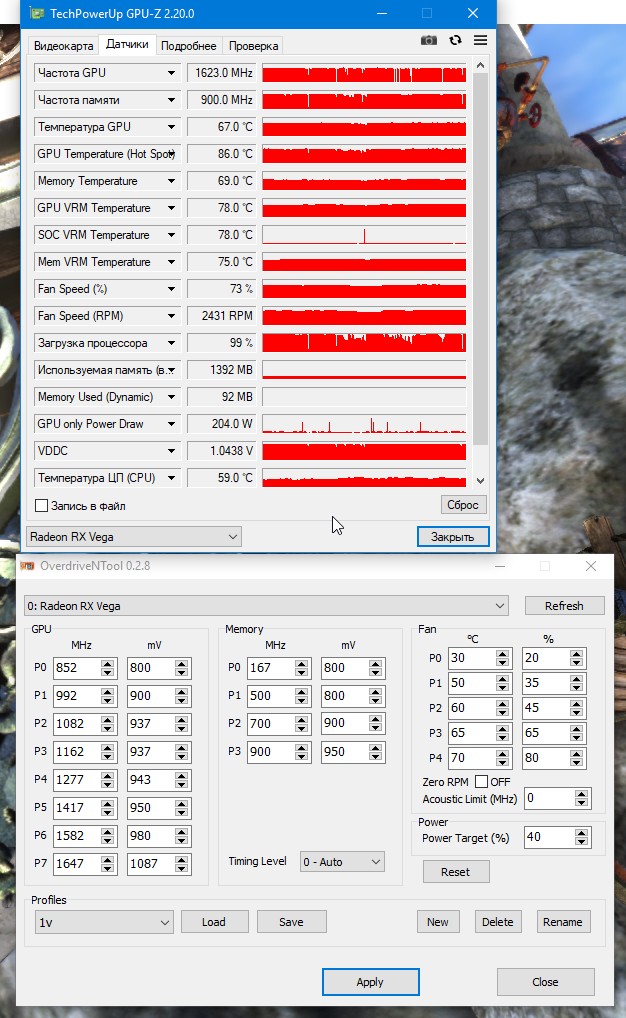Create a New profile
626x1018 pixels.
[x=438, y=922]
